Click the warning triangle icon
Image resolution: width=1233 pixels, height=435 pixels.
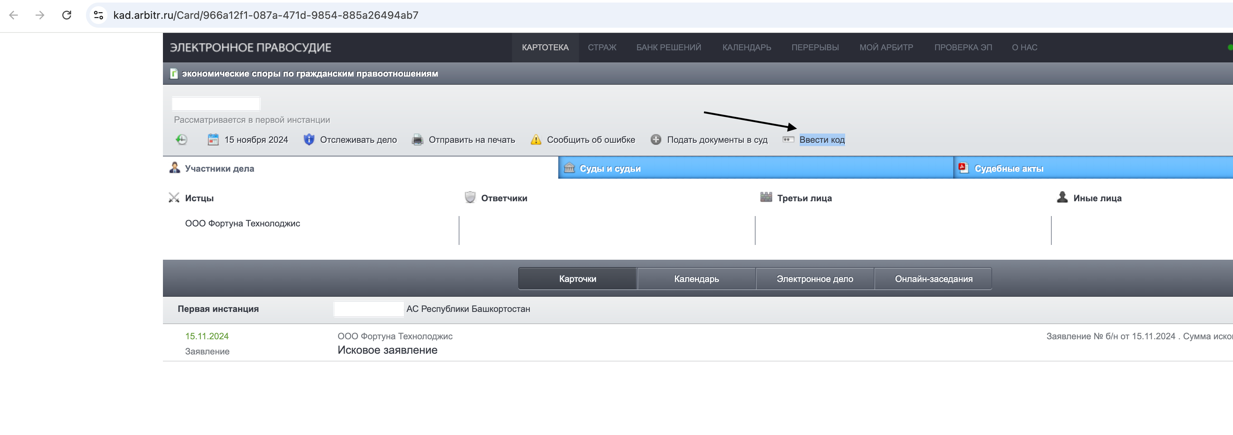[x=536, y=140]
